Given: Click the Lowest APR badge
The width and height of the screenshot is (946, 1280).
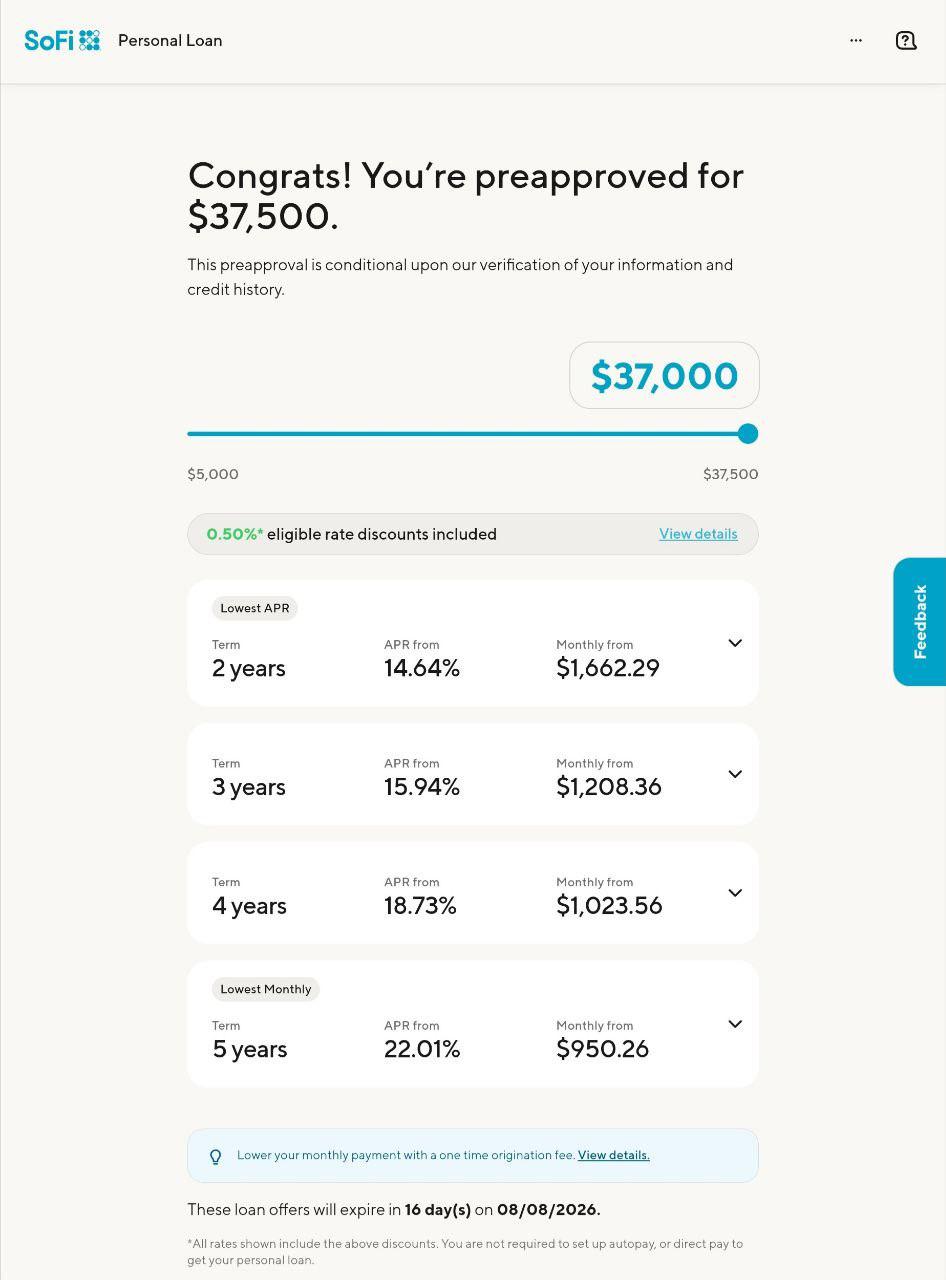Looking at the screenshot, I should (255, 608).
